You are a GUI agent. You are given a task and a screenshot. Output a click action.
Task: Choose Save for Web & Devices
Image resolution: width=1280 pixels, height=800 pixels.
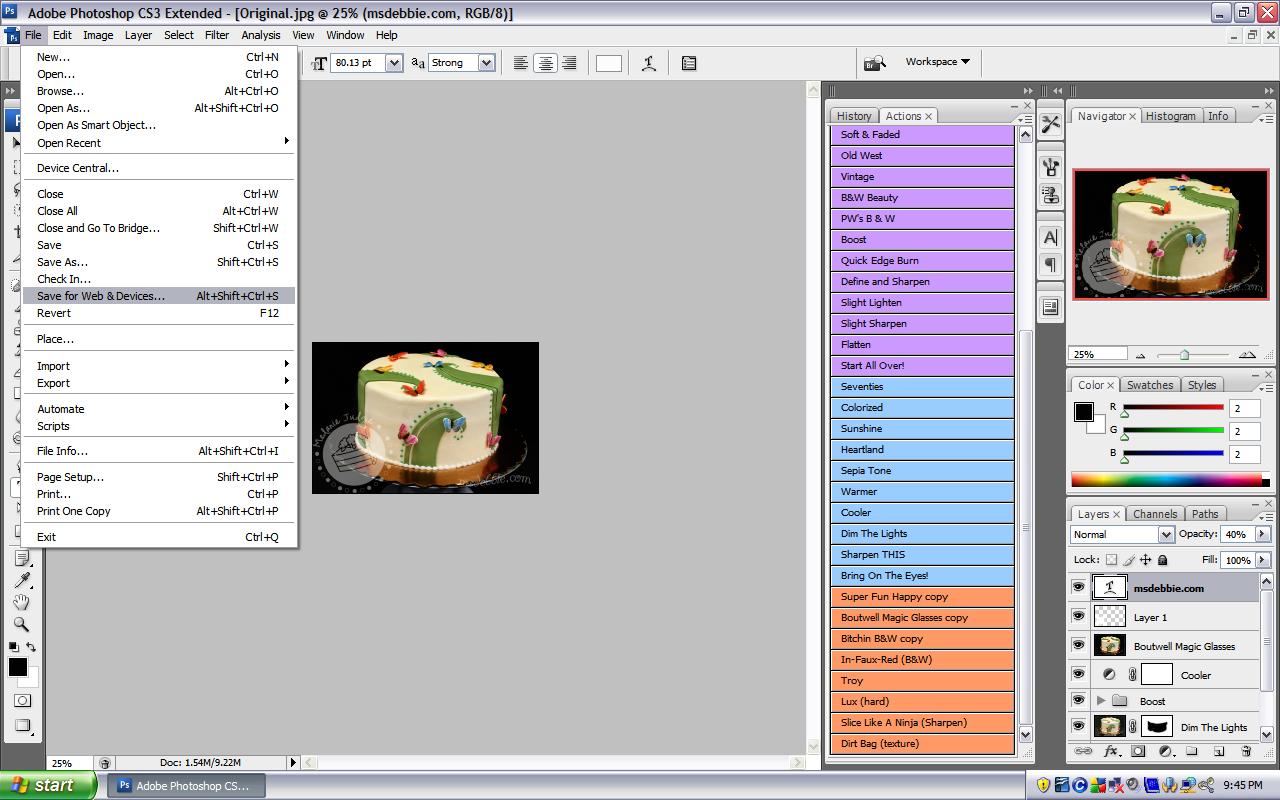(x=160, y=296)
